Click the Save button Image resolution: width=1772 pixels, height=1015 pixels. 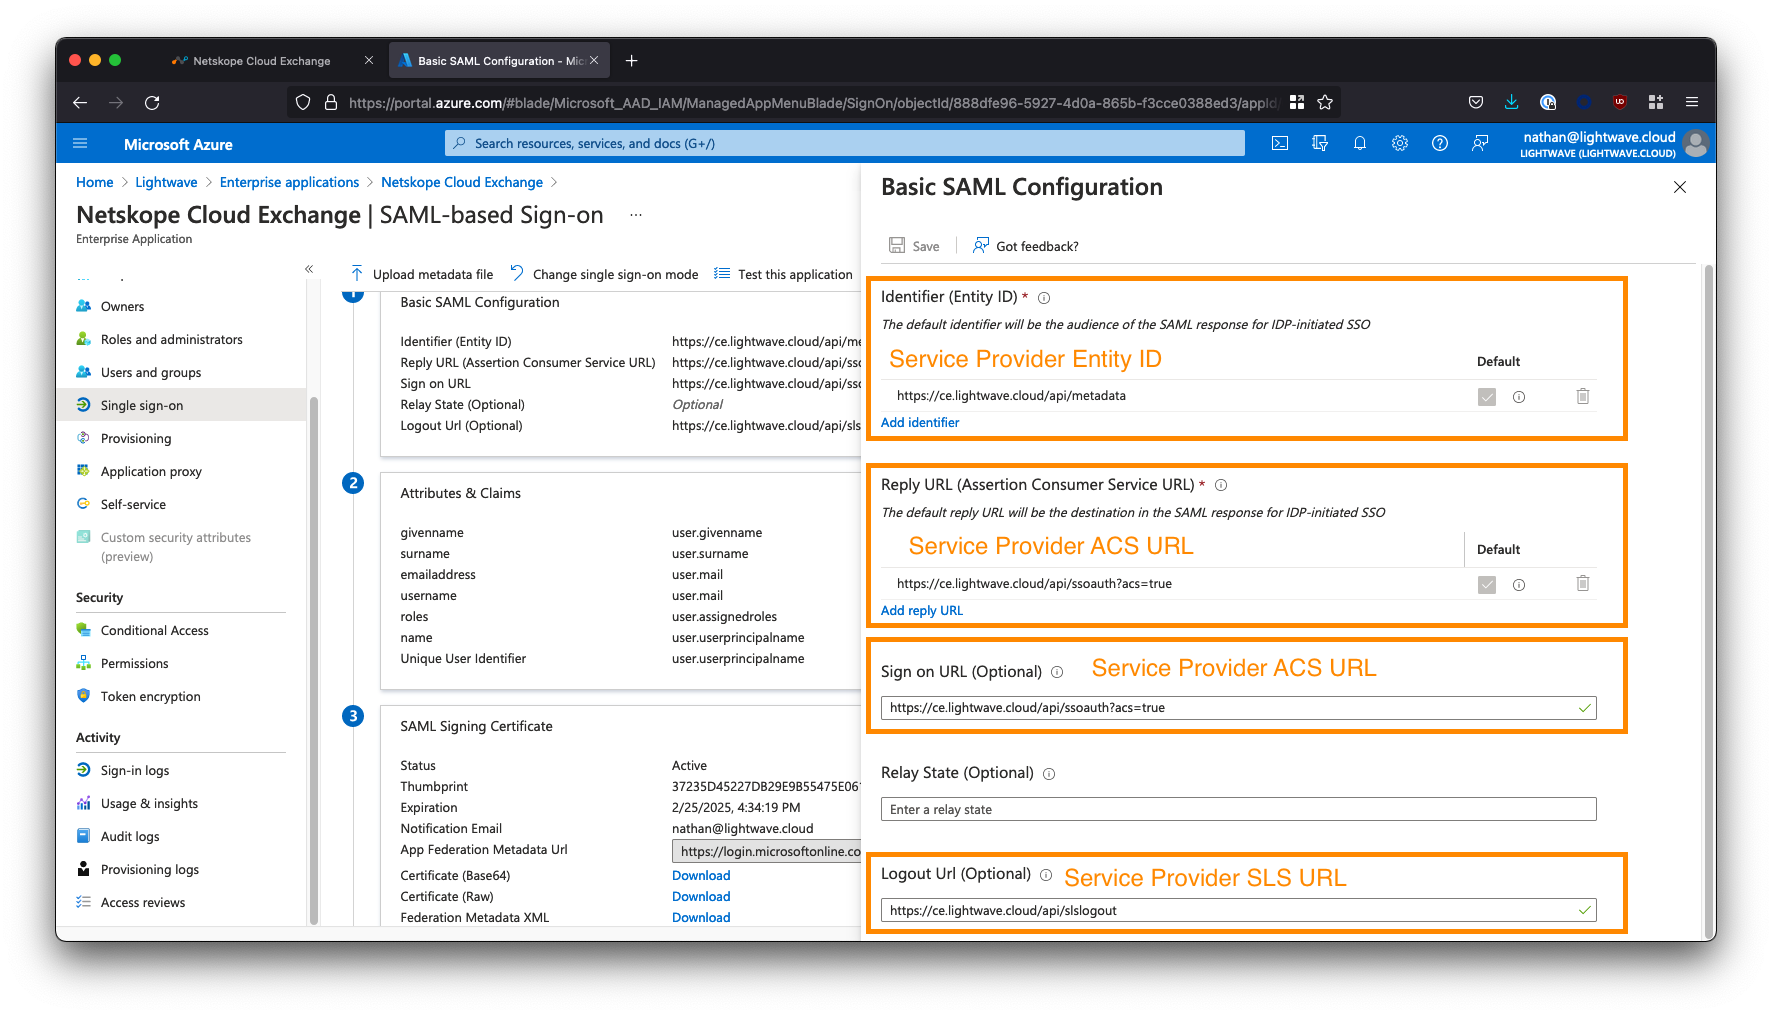pos(915,246)
